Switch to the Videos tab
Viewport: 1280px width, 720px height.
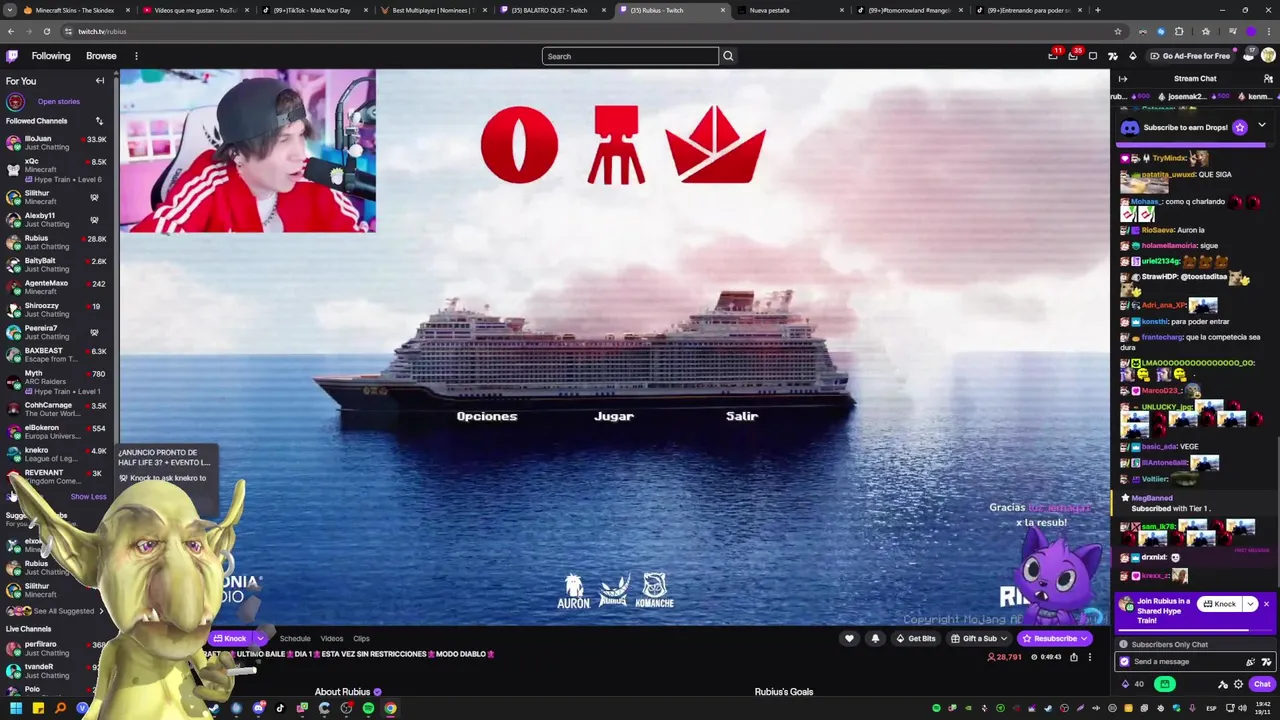(332, 639)
